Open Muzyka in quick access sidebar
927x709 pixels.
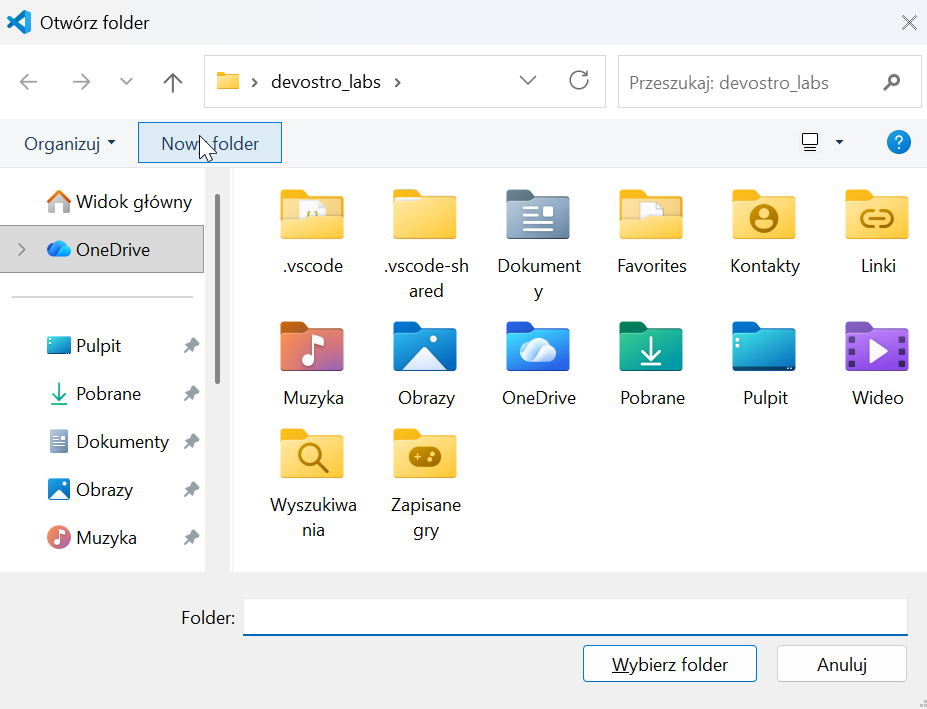(92, 538)
